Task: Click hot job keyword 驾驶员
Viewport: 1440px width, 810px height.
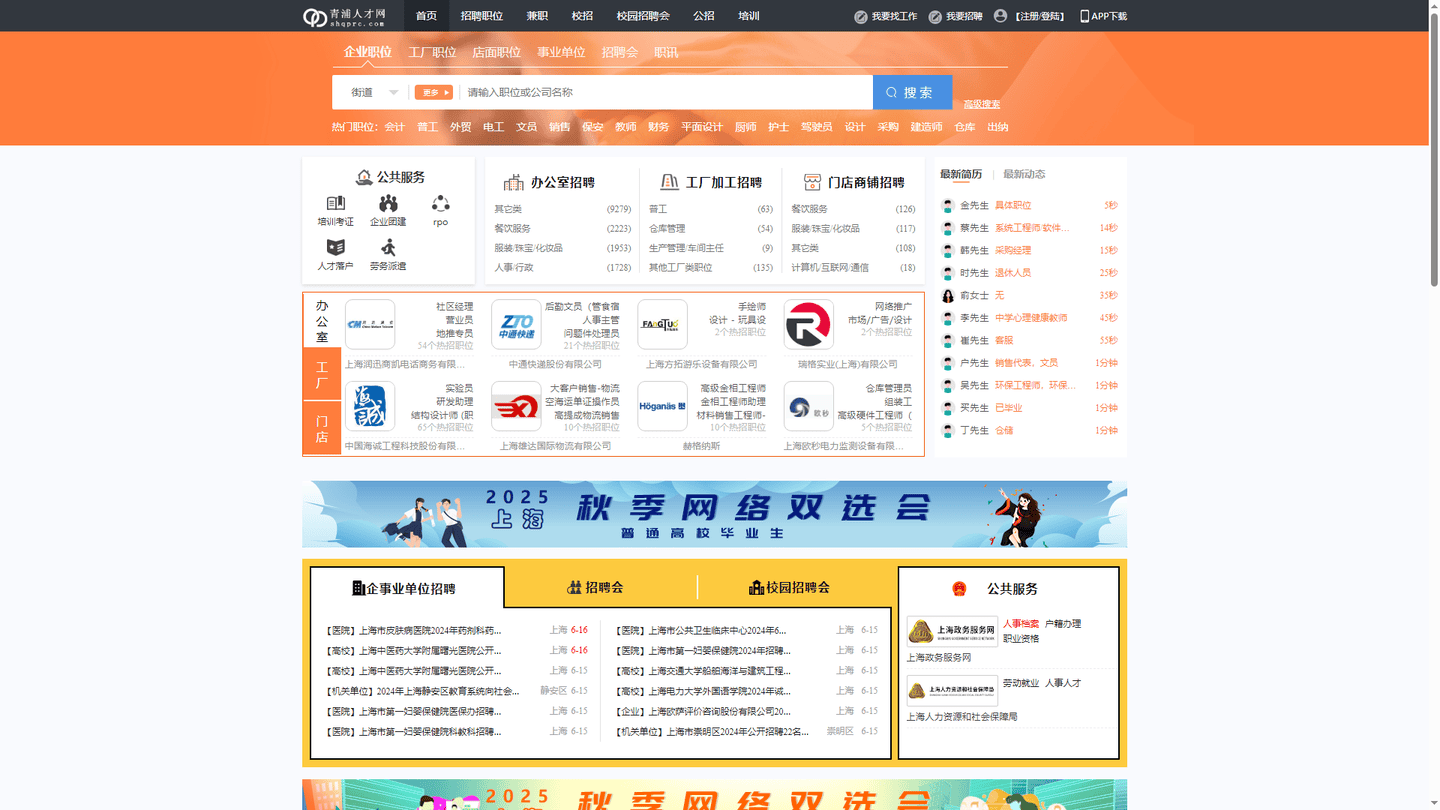Action: click(x=817, y=127)
